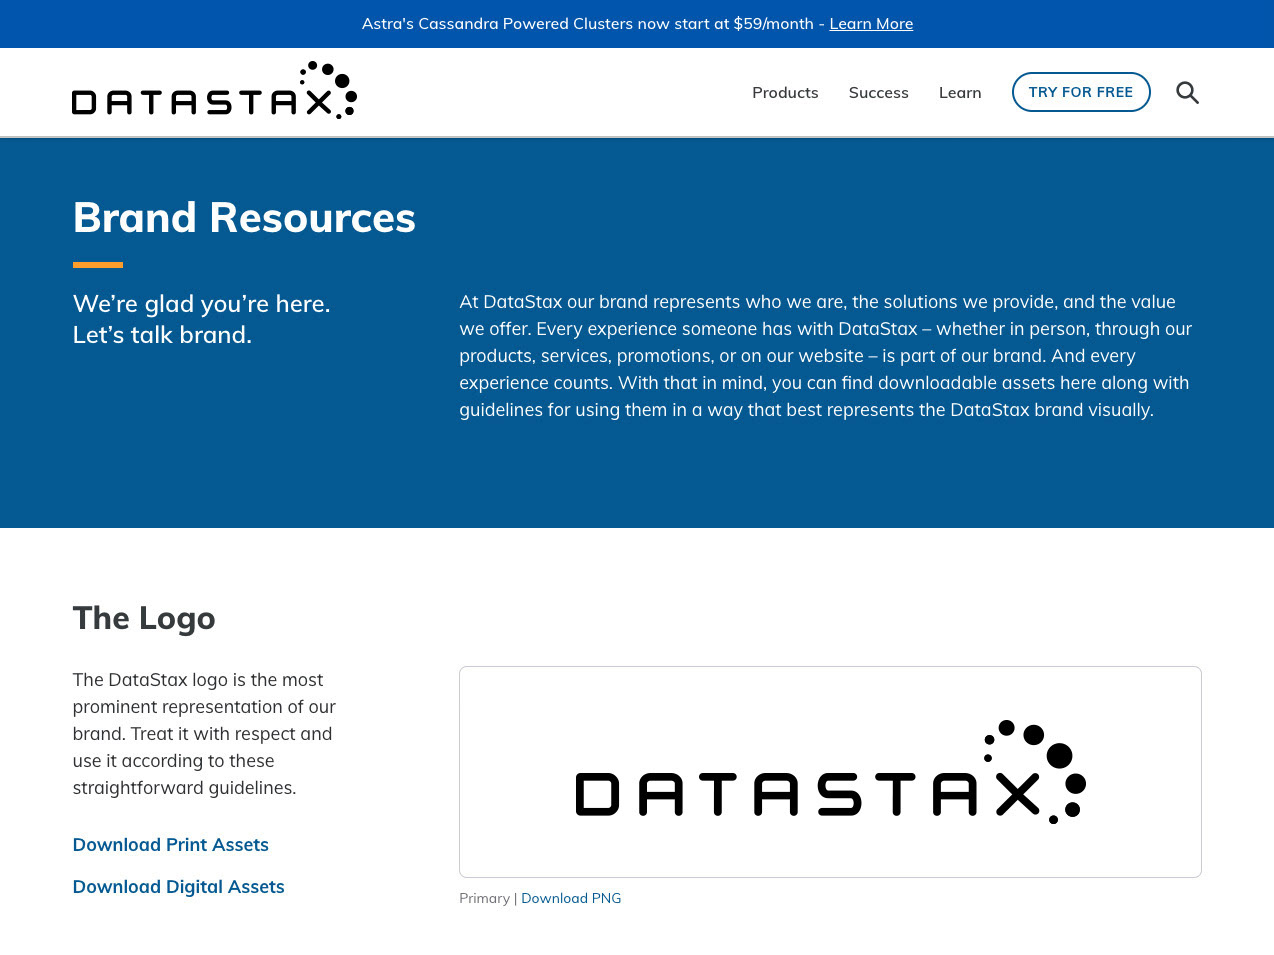Open the Success menu
The image size is (1274, 955).
tap(879, 92)
